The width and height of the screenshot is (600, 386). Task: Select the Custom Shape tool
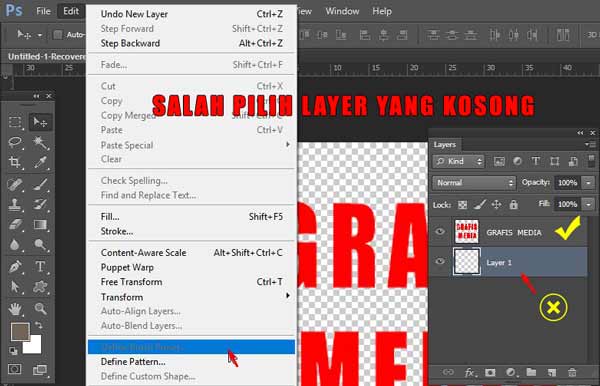tap(40, 286)
